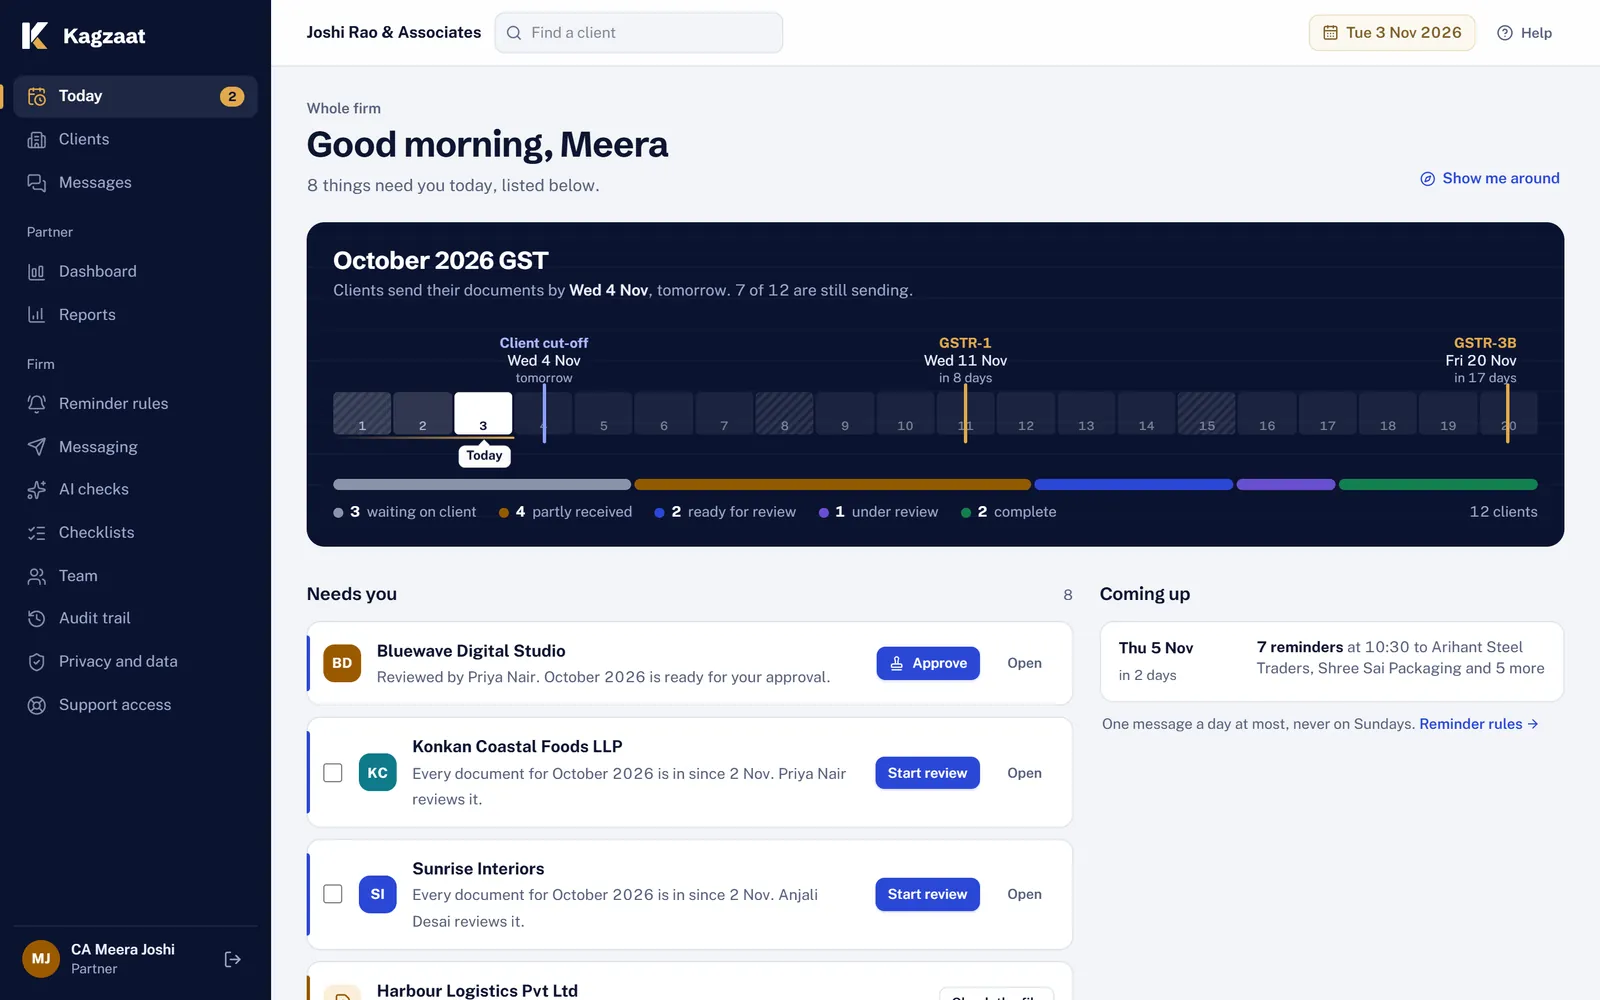The height and width of the screenshot is (1000, 1600).
Task: Click the sign-out icon beside Meera Joshi
Action: pyautogui.click(x=233, y=959)
